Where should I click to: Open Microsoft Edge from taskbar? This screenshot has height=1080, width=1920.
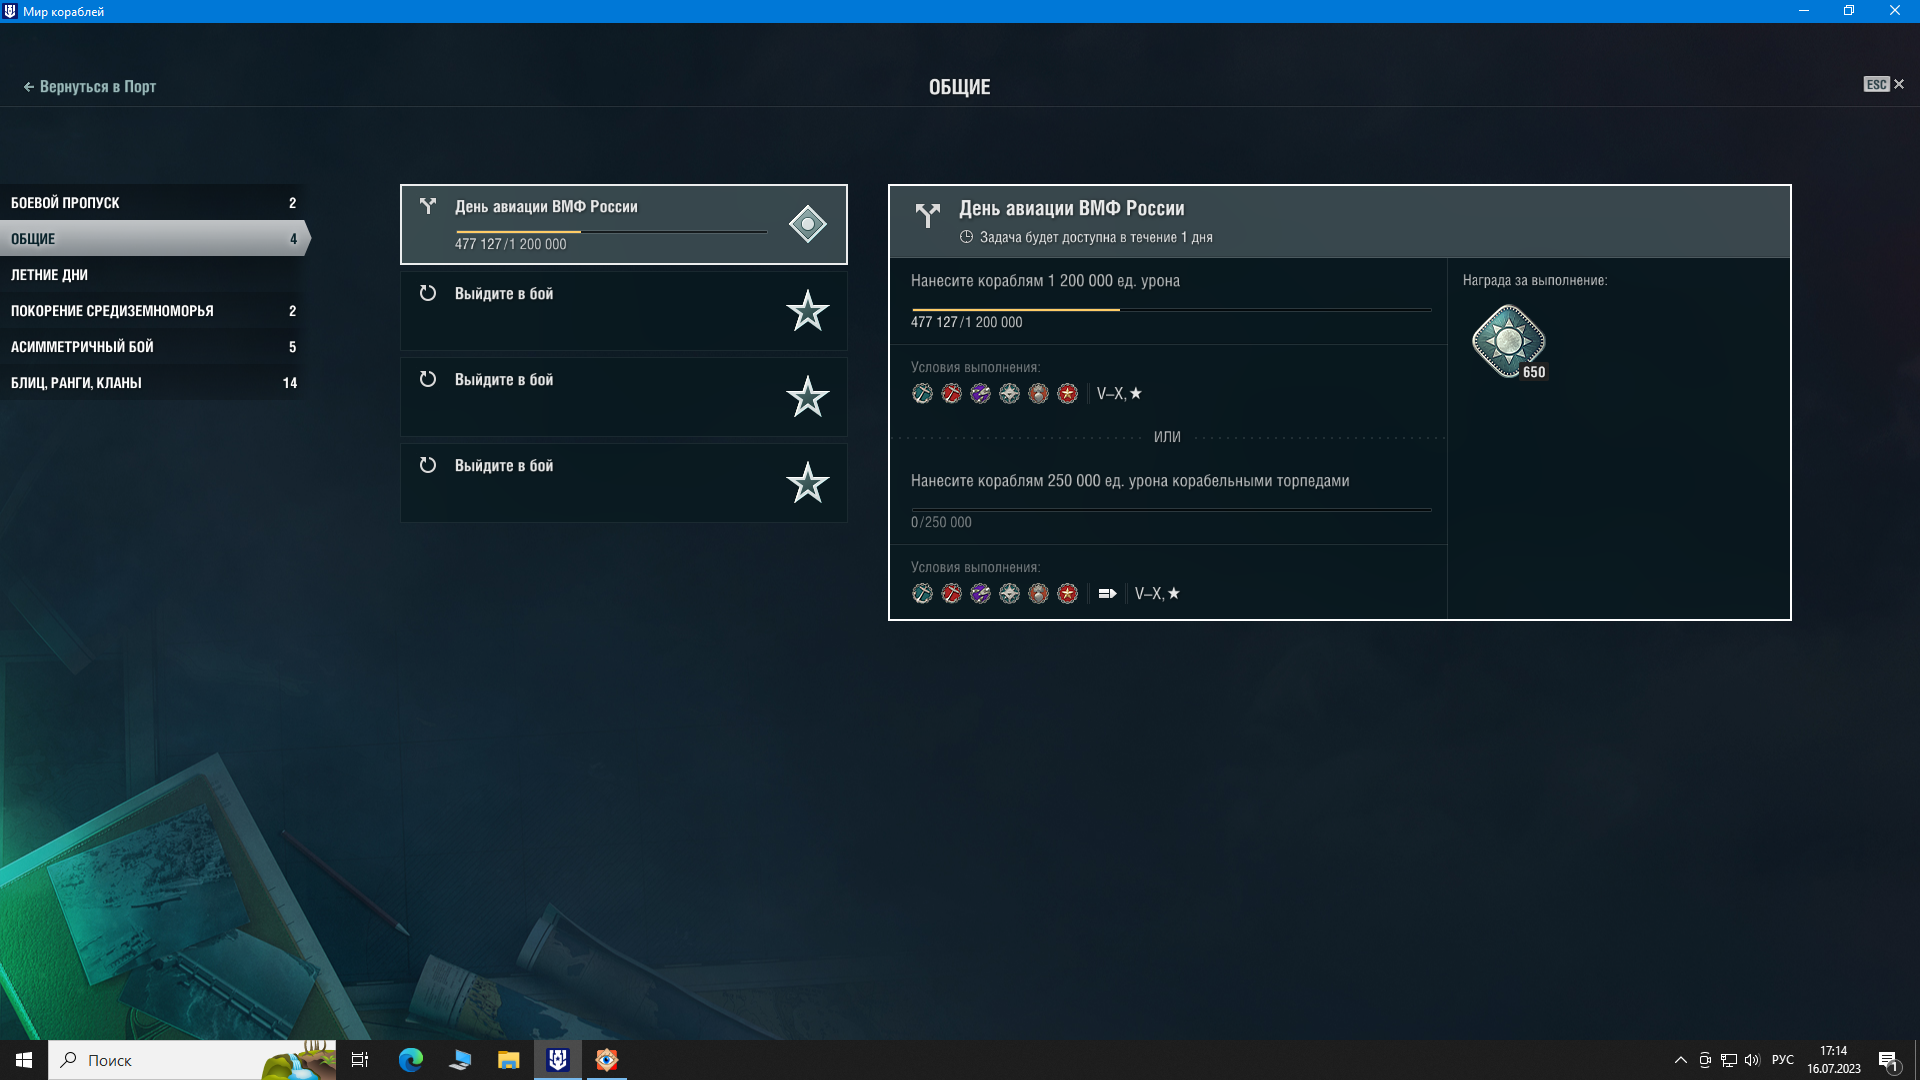pyautogui.click(x=411, y=1060)
